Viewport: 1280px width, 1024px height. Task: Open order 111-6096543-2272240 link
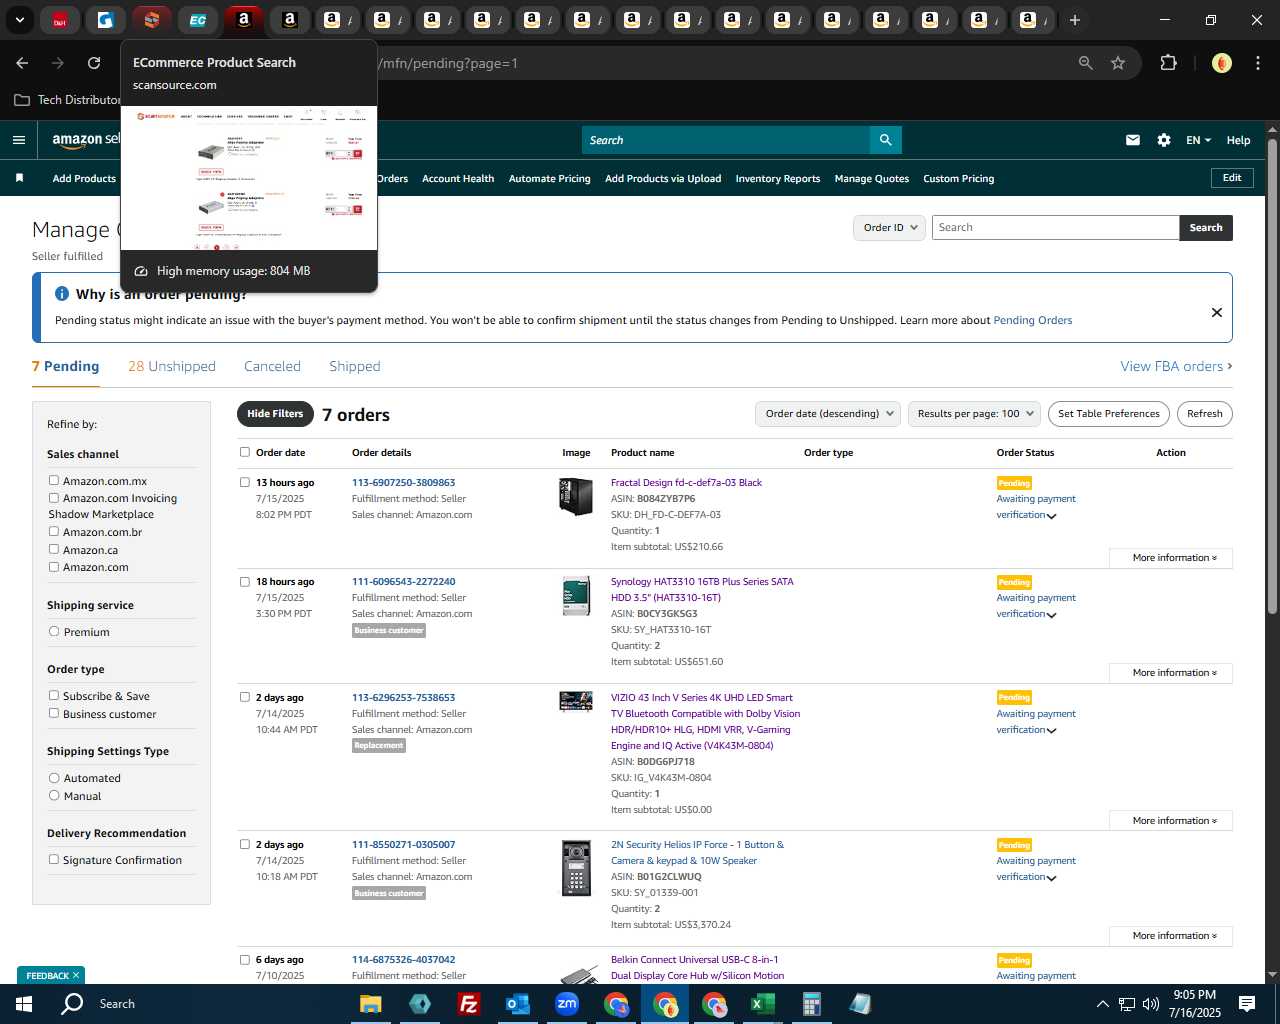click(403, 582)
